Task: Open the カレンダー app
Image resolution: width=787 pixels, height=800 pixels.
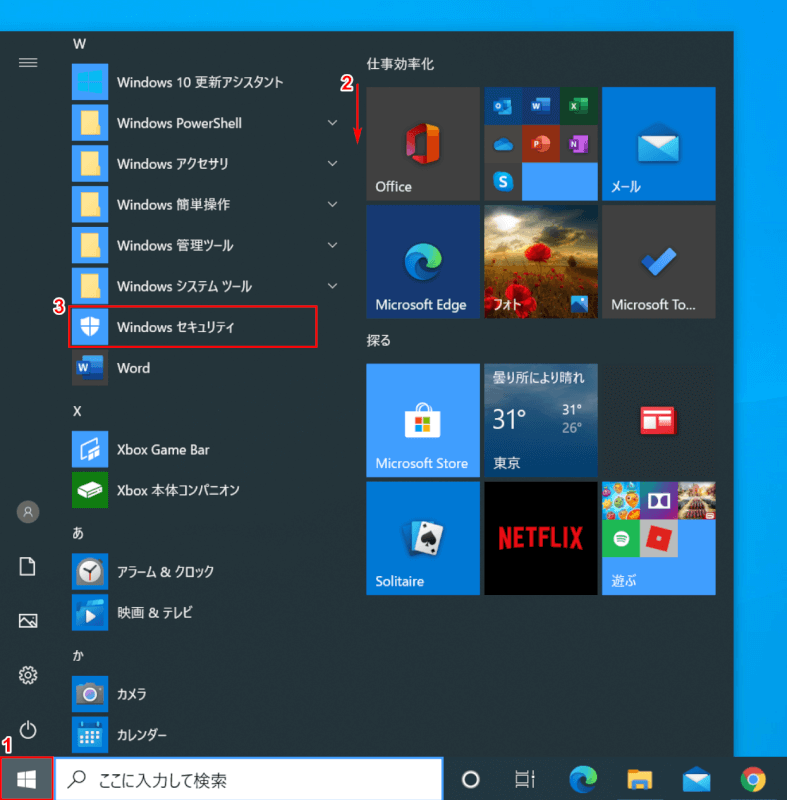Action: (x=204, y=735)
